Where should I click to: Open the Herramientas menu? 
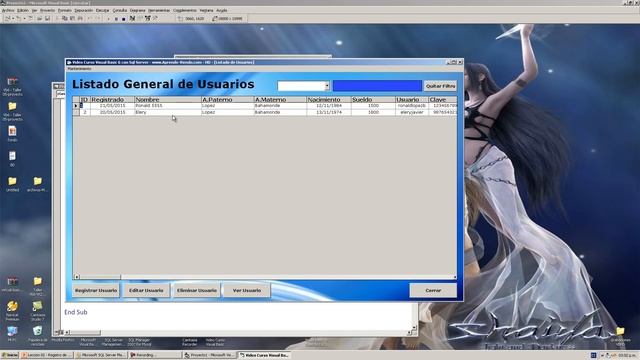159,10
